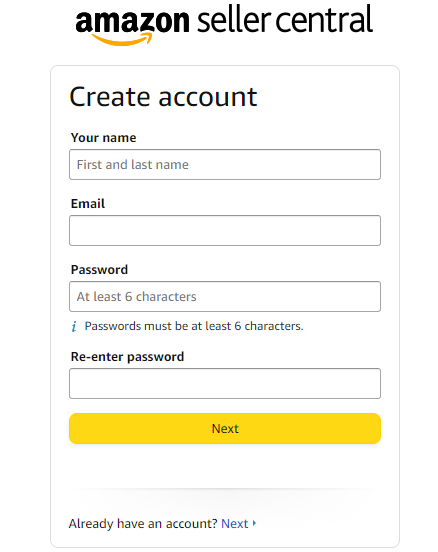Viewport: 438px width, 552px height.
Task: Click the 'seller central' text in the logo
Action: 285,20
